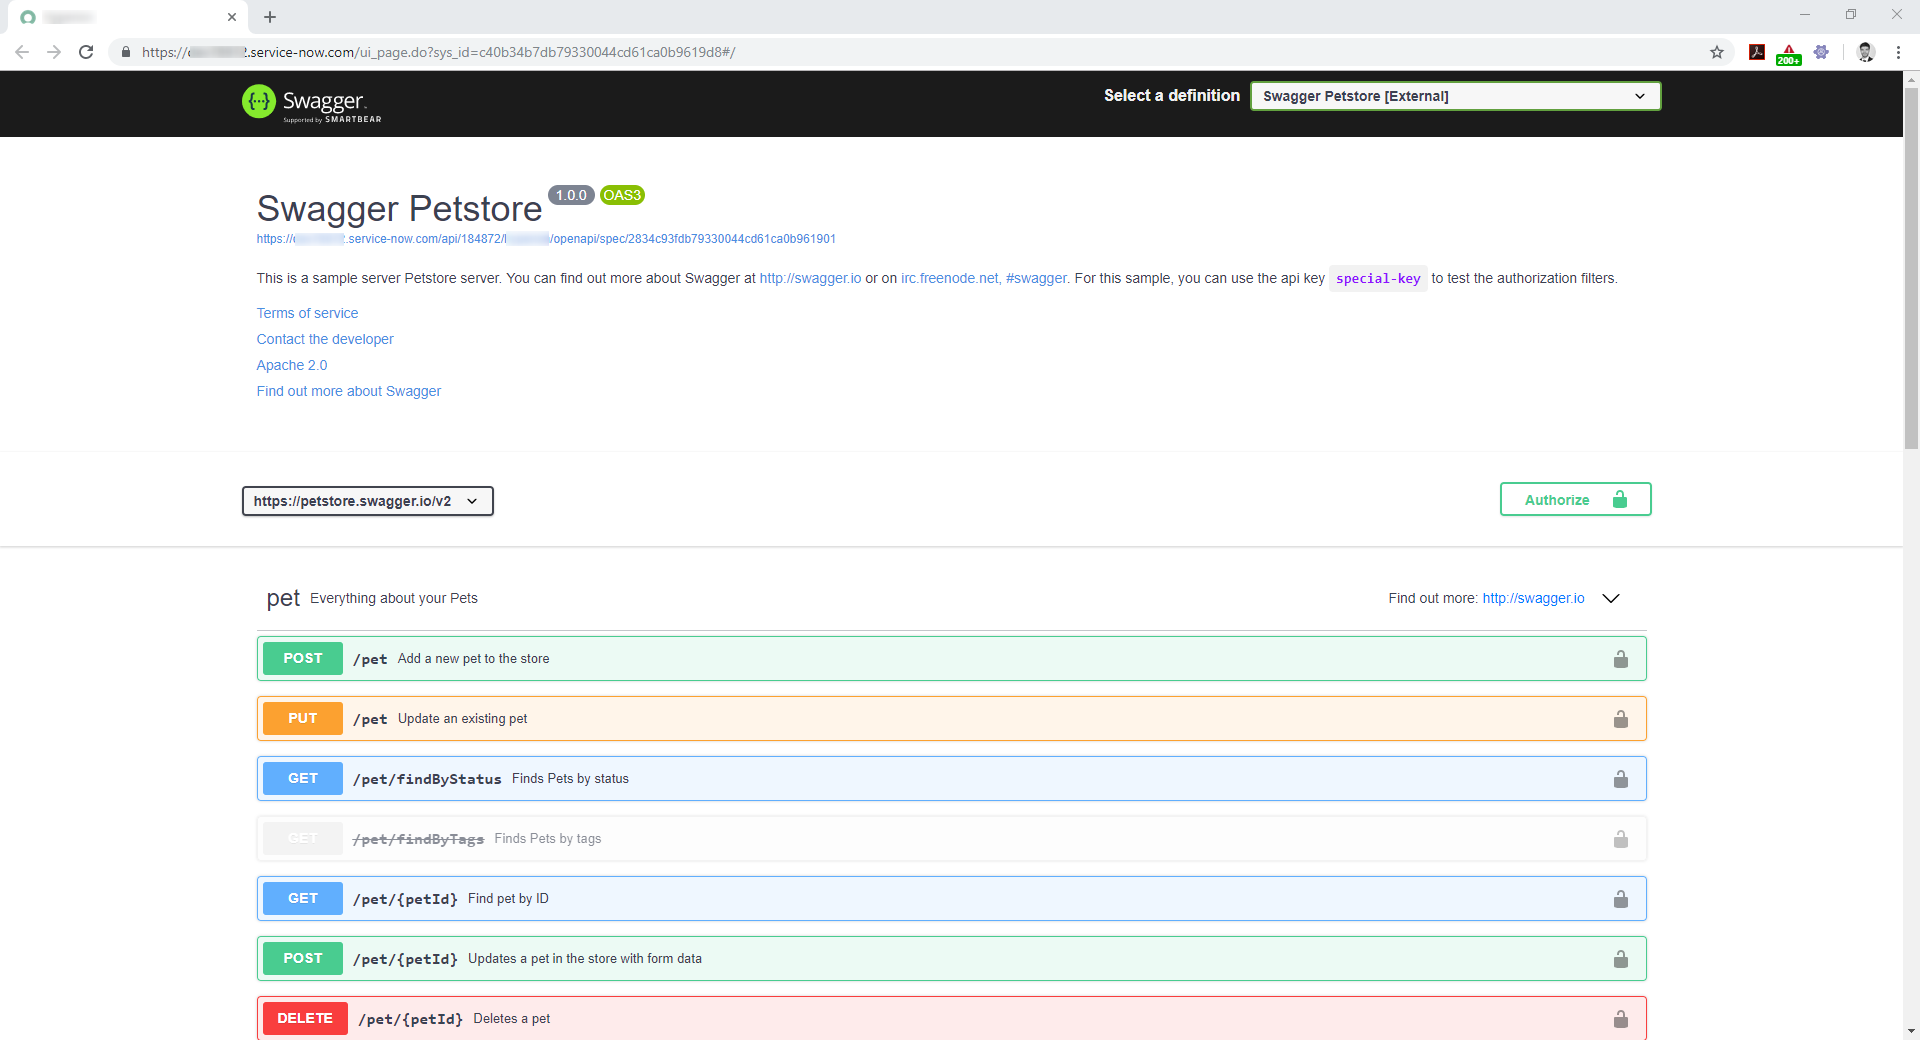Image resolution: width=1920 pixels, height=1040 pixels.
Task: Follow the http://swagger.io link in description
Action: pyautogui.click(x=810, y=278)
